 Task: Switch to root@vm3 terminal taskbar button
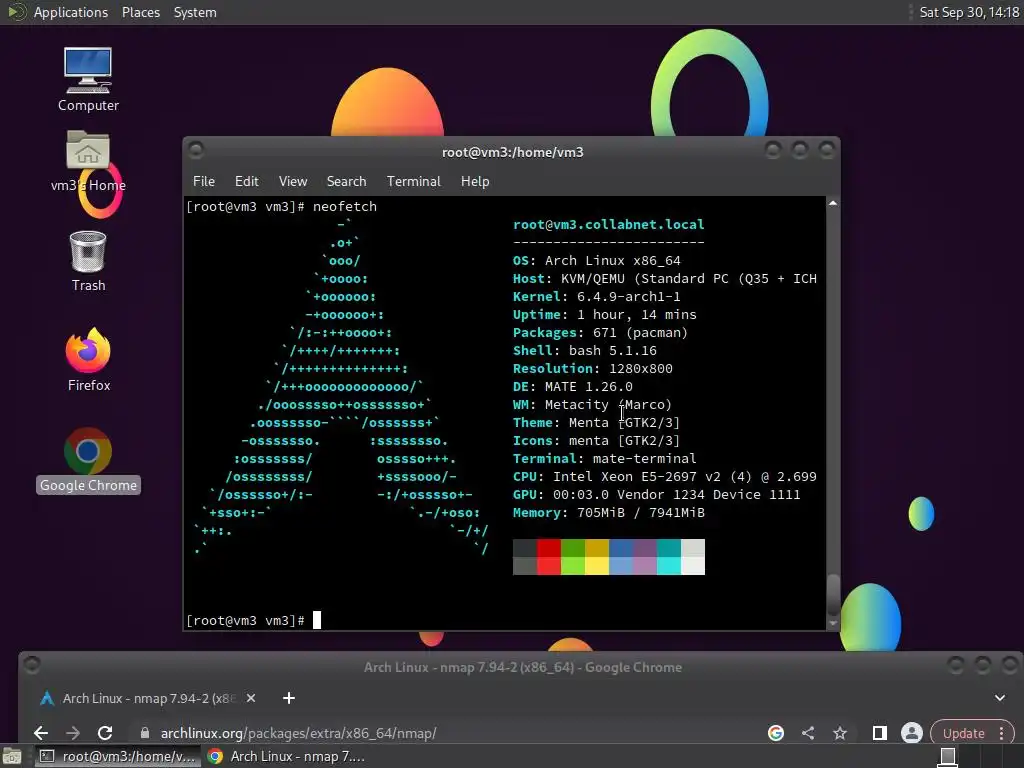118,756
